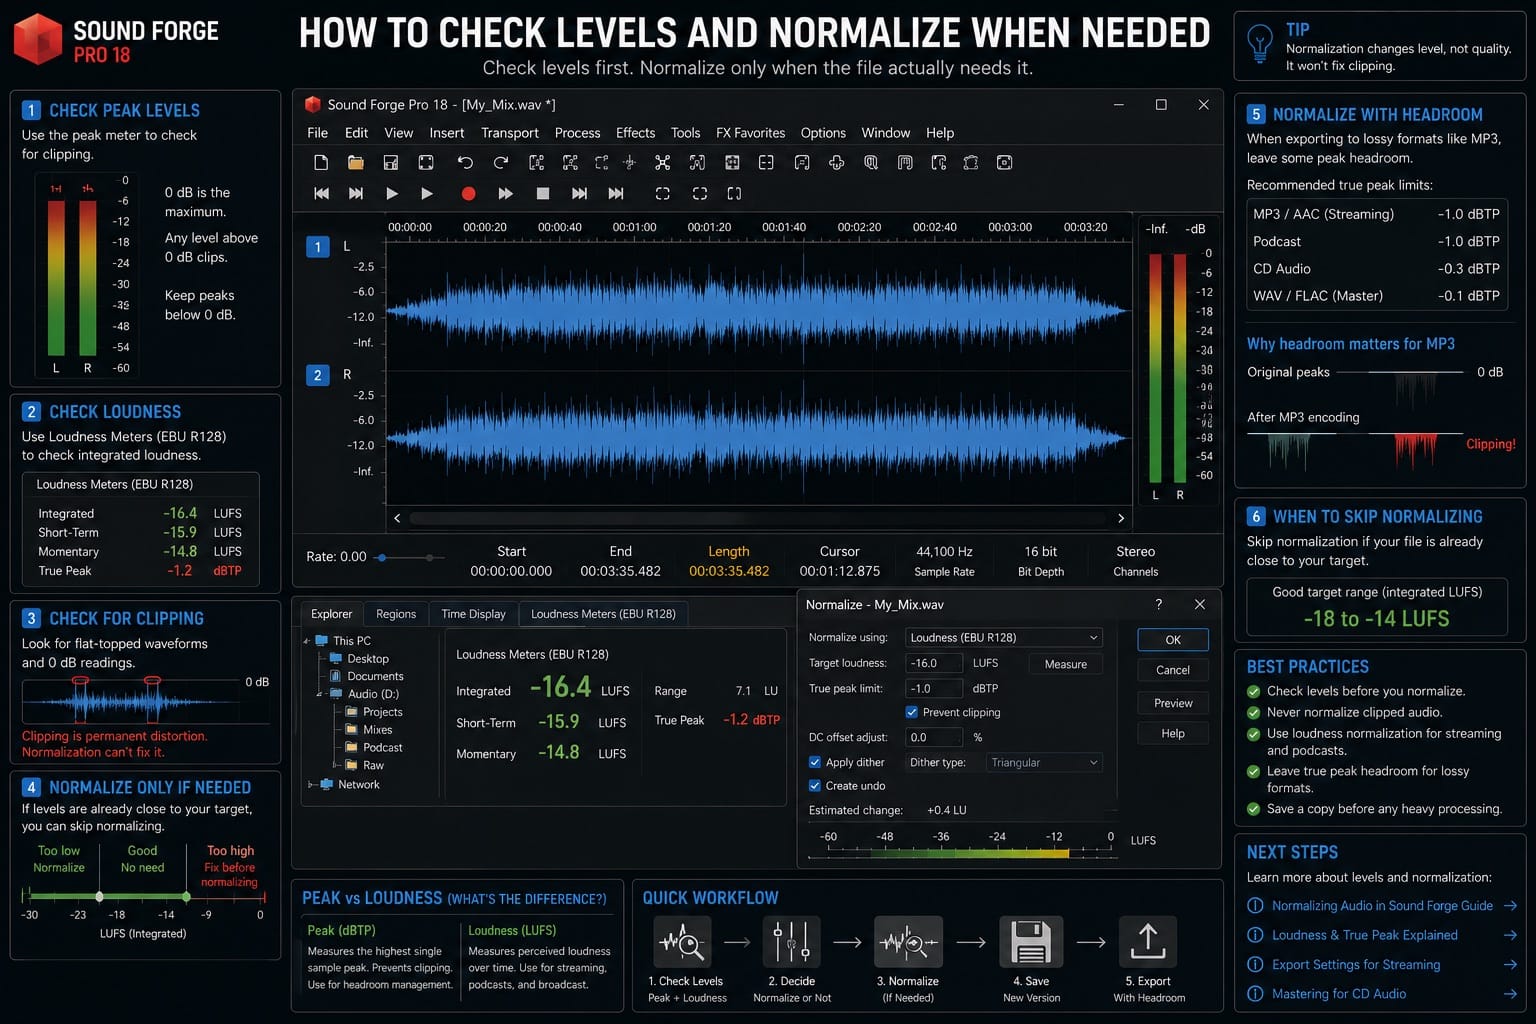Screen dimensions: 1536x1024
Task: Toggle the Create undo checkbox
Action: coord(815,786)
